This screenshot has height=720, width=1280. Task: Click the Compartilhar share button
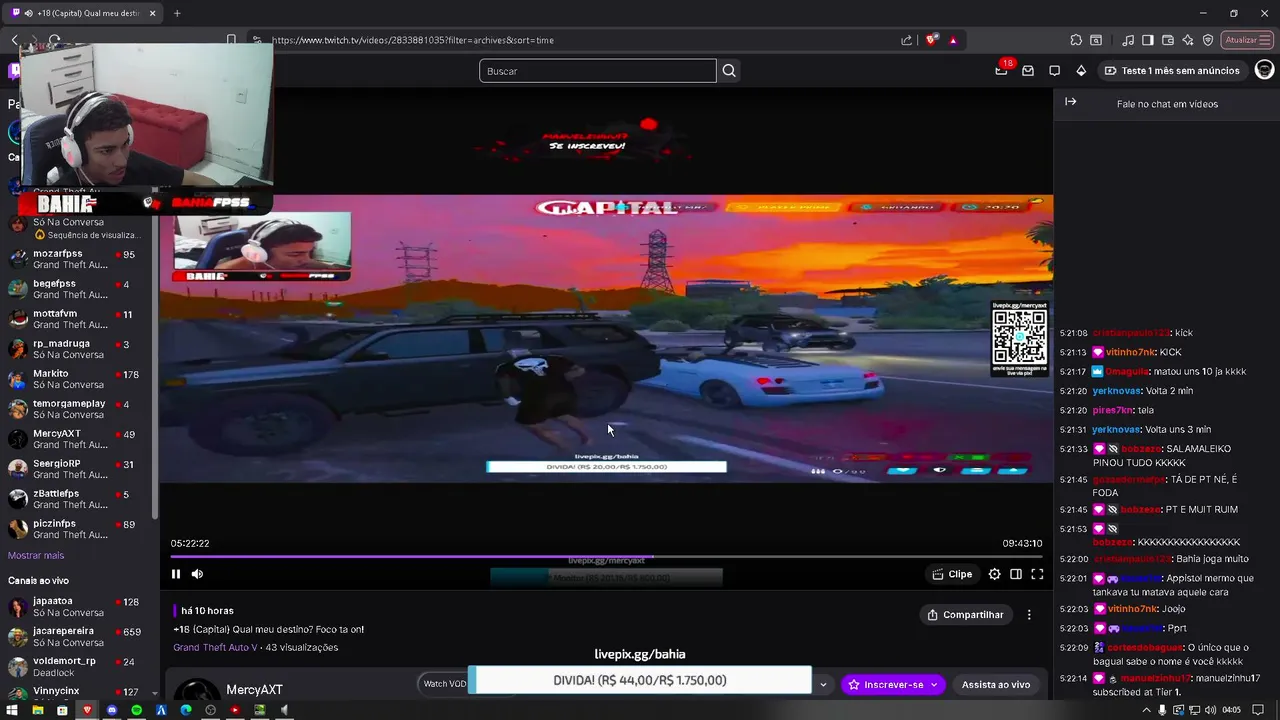tap(966, 615)
